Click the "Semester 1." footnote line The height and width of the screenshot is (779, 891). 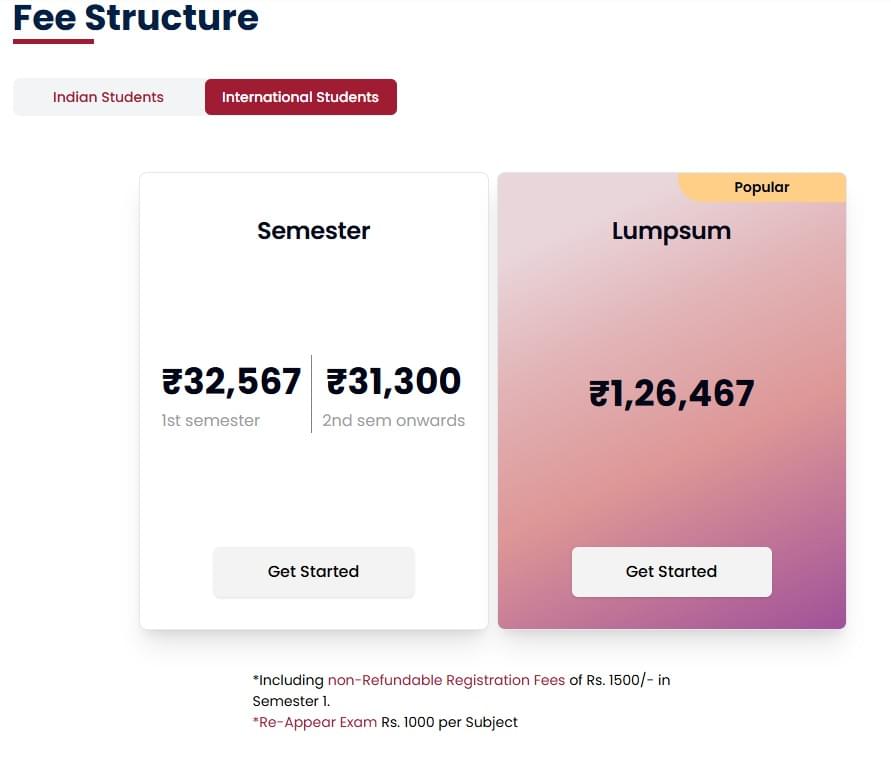tap(291, 701)
